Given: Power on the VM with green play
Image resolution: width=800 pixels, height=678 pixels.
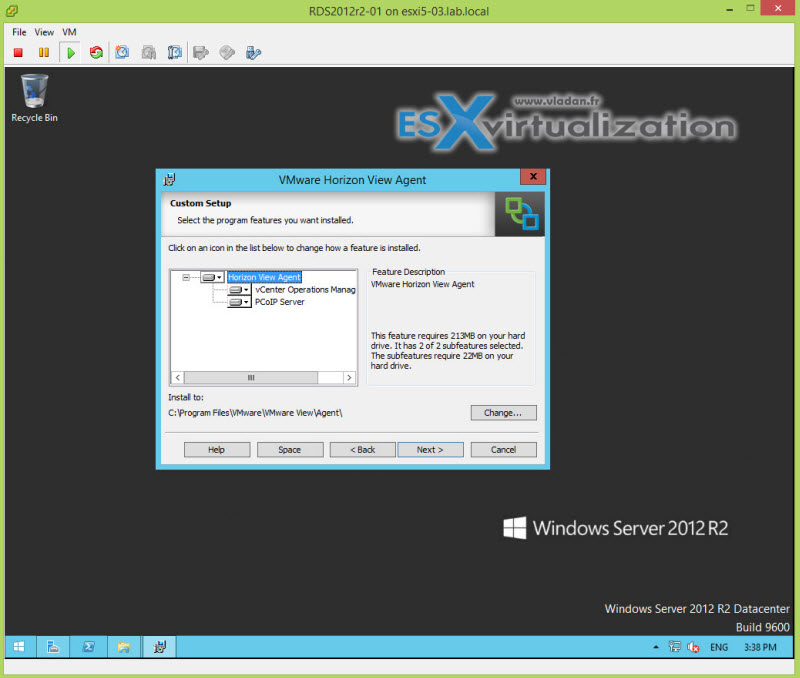Looking at the screenshot, I should tap(70, 53).
